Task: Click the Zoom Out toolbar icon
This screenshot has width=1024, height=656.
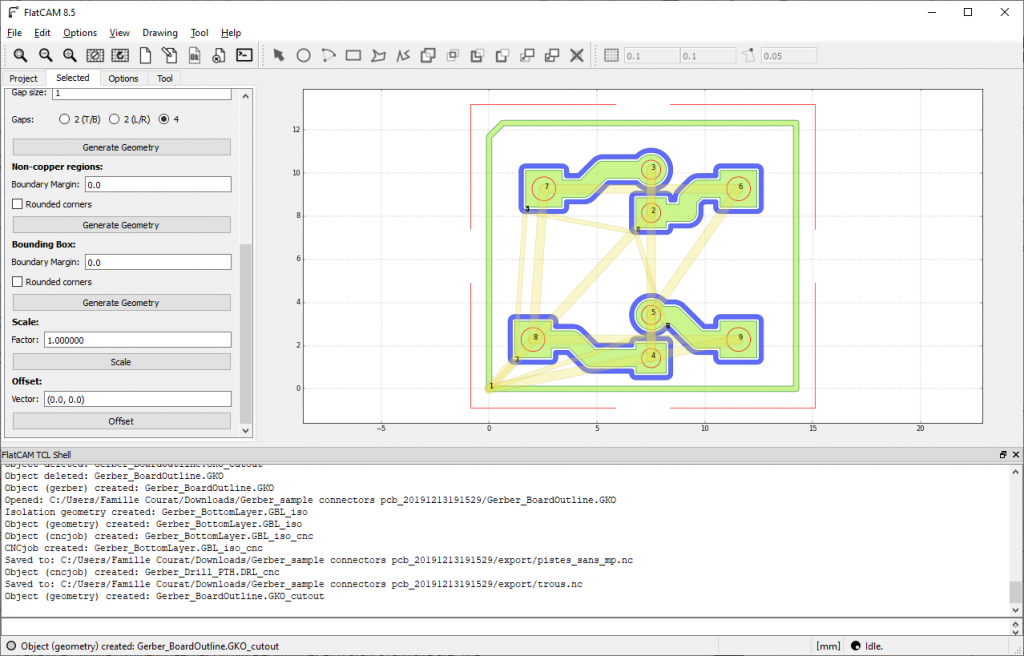Action: click(45, 56)
